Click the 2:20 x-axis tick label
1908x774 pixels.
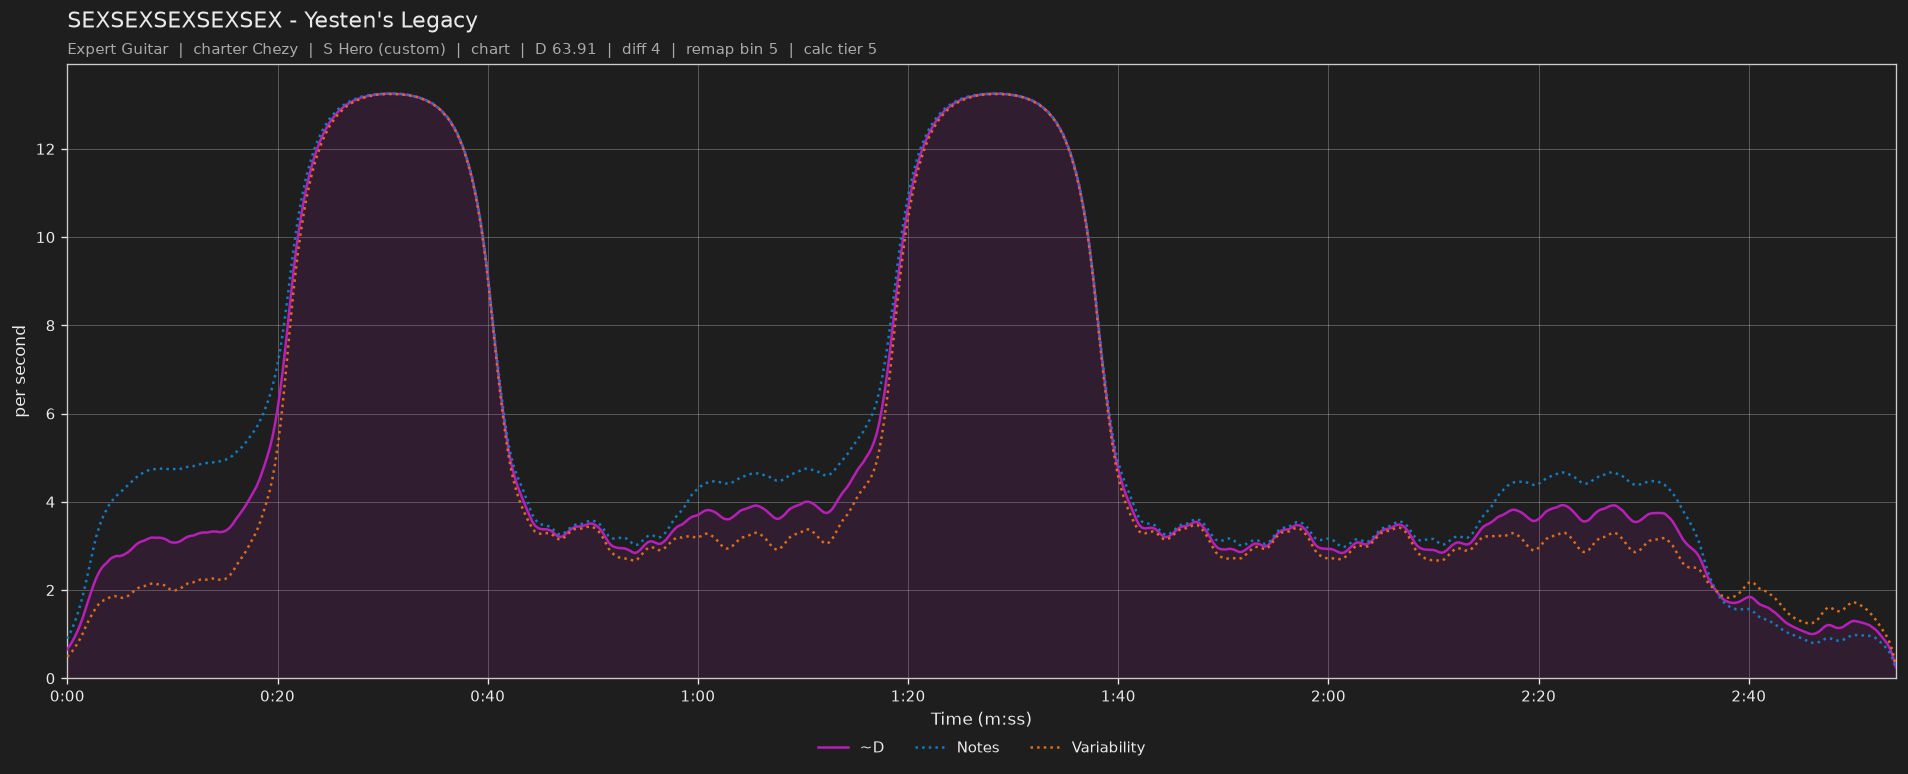pyautogui.click(x=1538, y=696)
